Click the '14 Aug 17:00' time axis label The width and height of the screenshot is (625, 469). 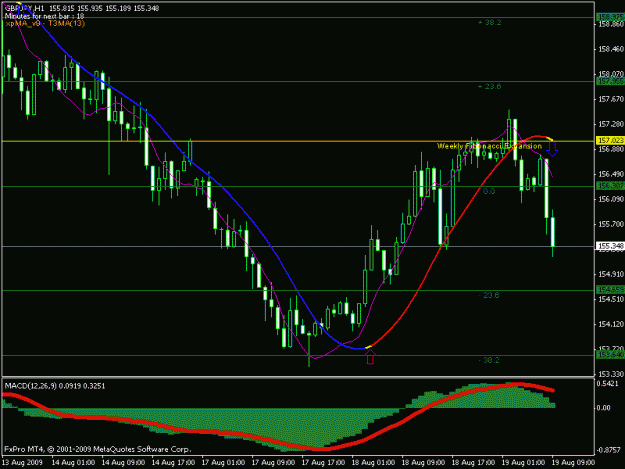(x=173, y=463)
